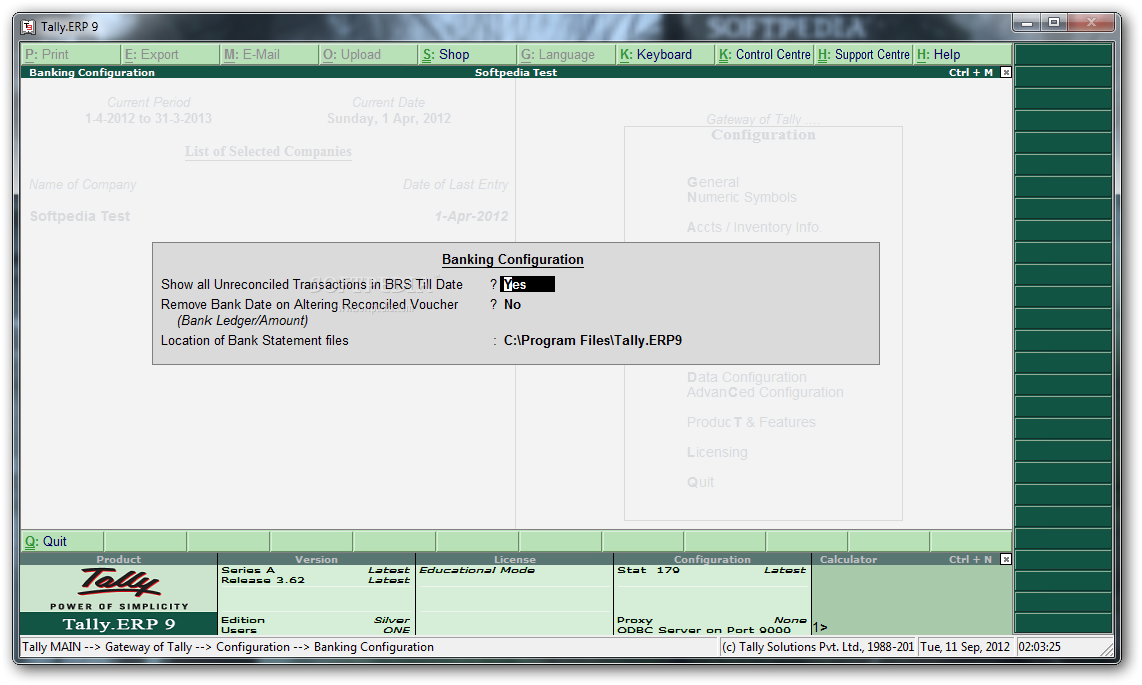
Task: Close the Calculator panel with X
Action: 1006,559
